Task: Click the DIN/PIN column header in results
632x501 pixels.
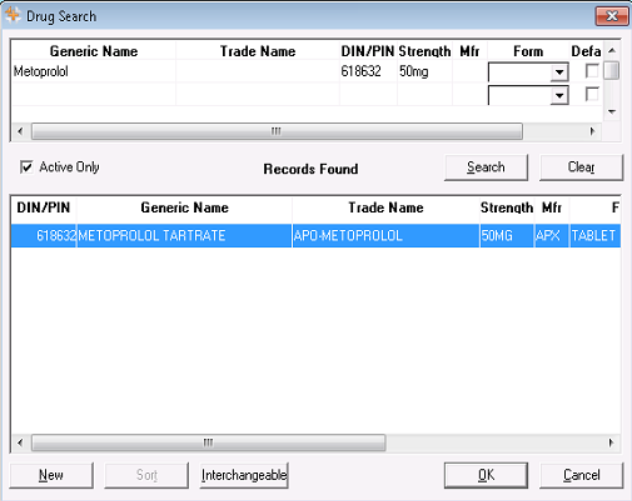Action: 44,208
